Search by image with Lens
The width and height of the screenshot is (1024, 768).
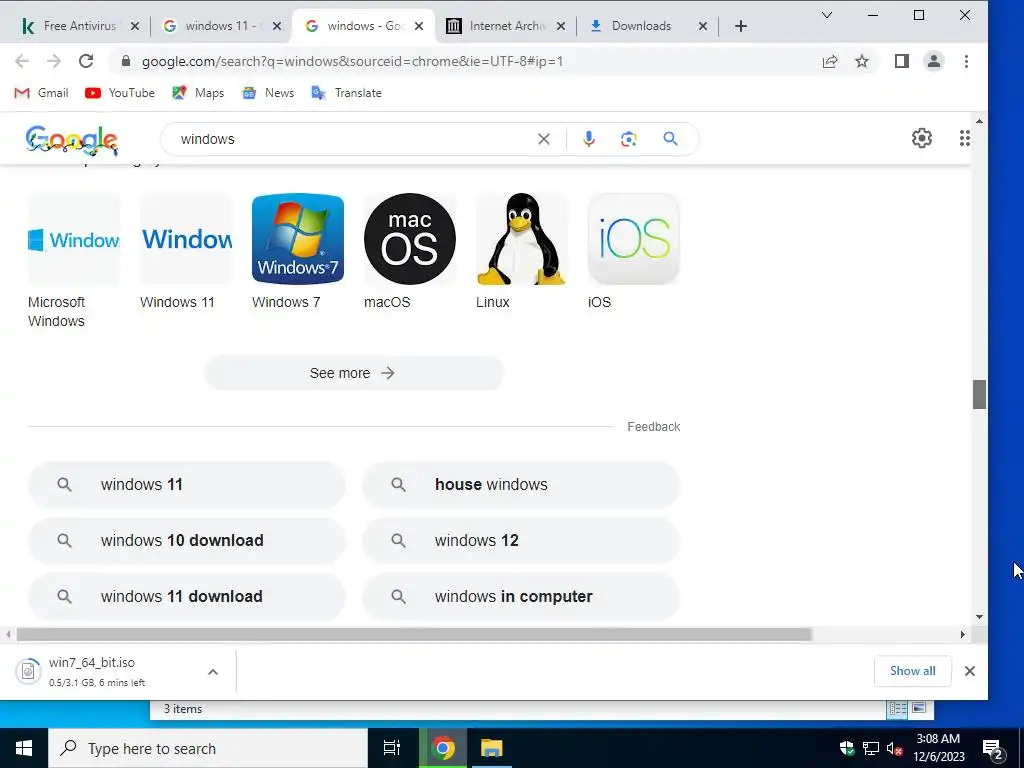coord(628,139)
